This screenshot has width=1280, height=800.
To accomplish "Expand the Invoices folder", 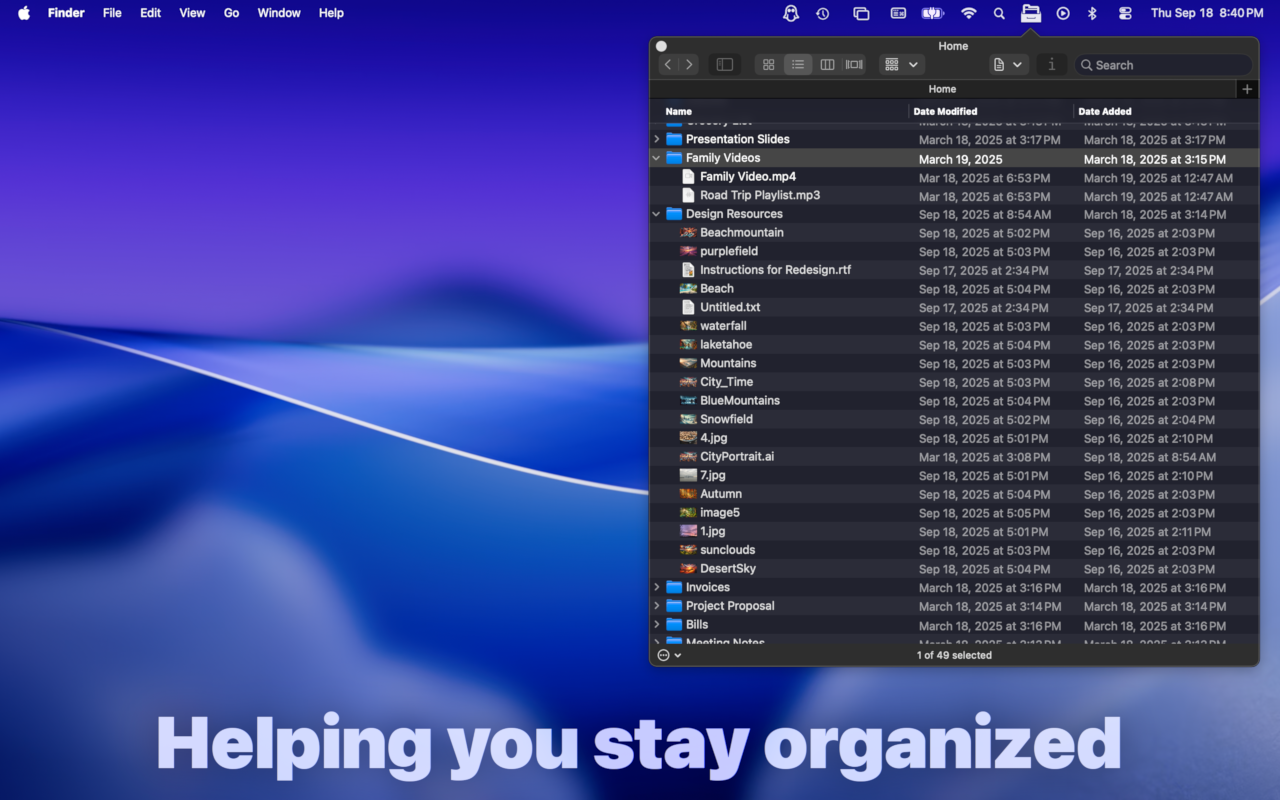I will [x=656, y=587].
